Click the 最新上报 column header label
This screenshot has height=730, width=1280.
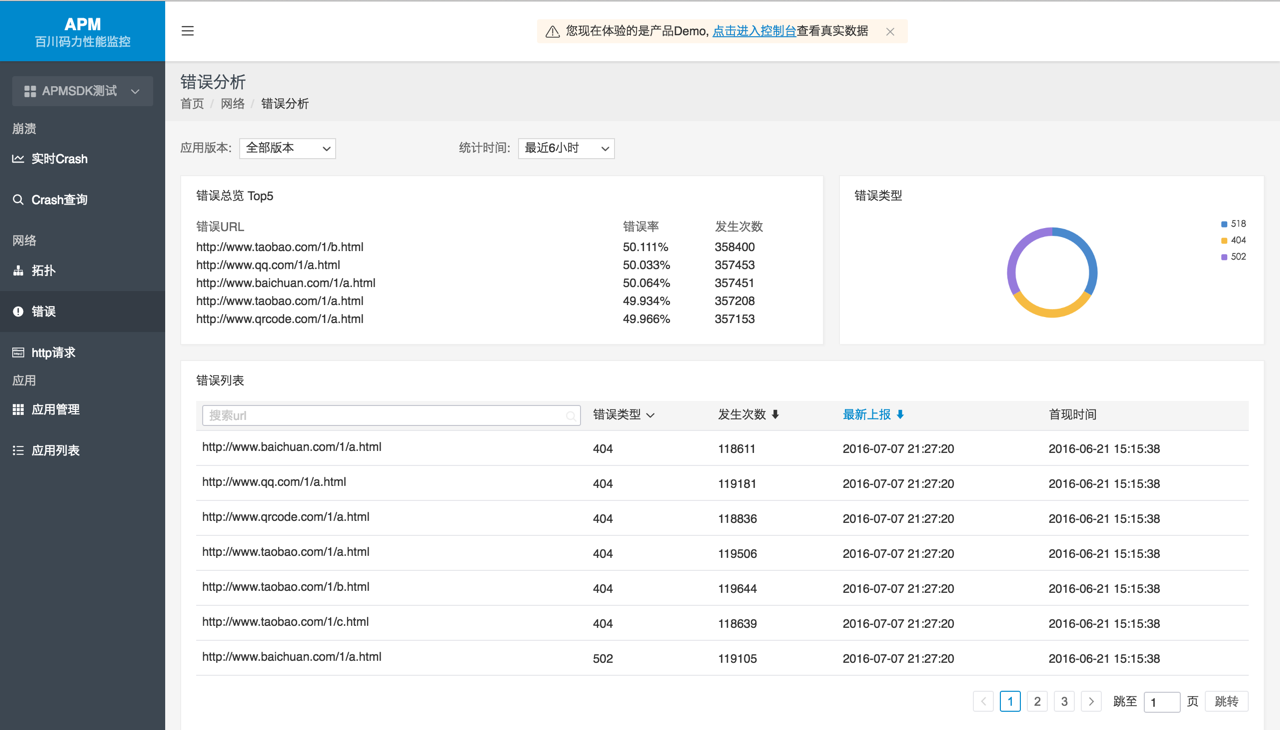point(867,415)
